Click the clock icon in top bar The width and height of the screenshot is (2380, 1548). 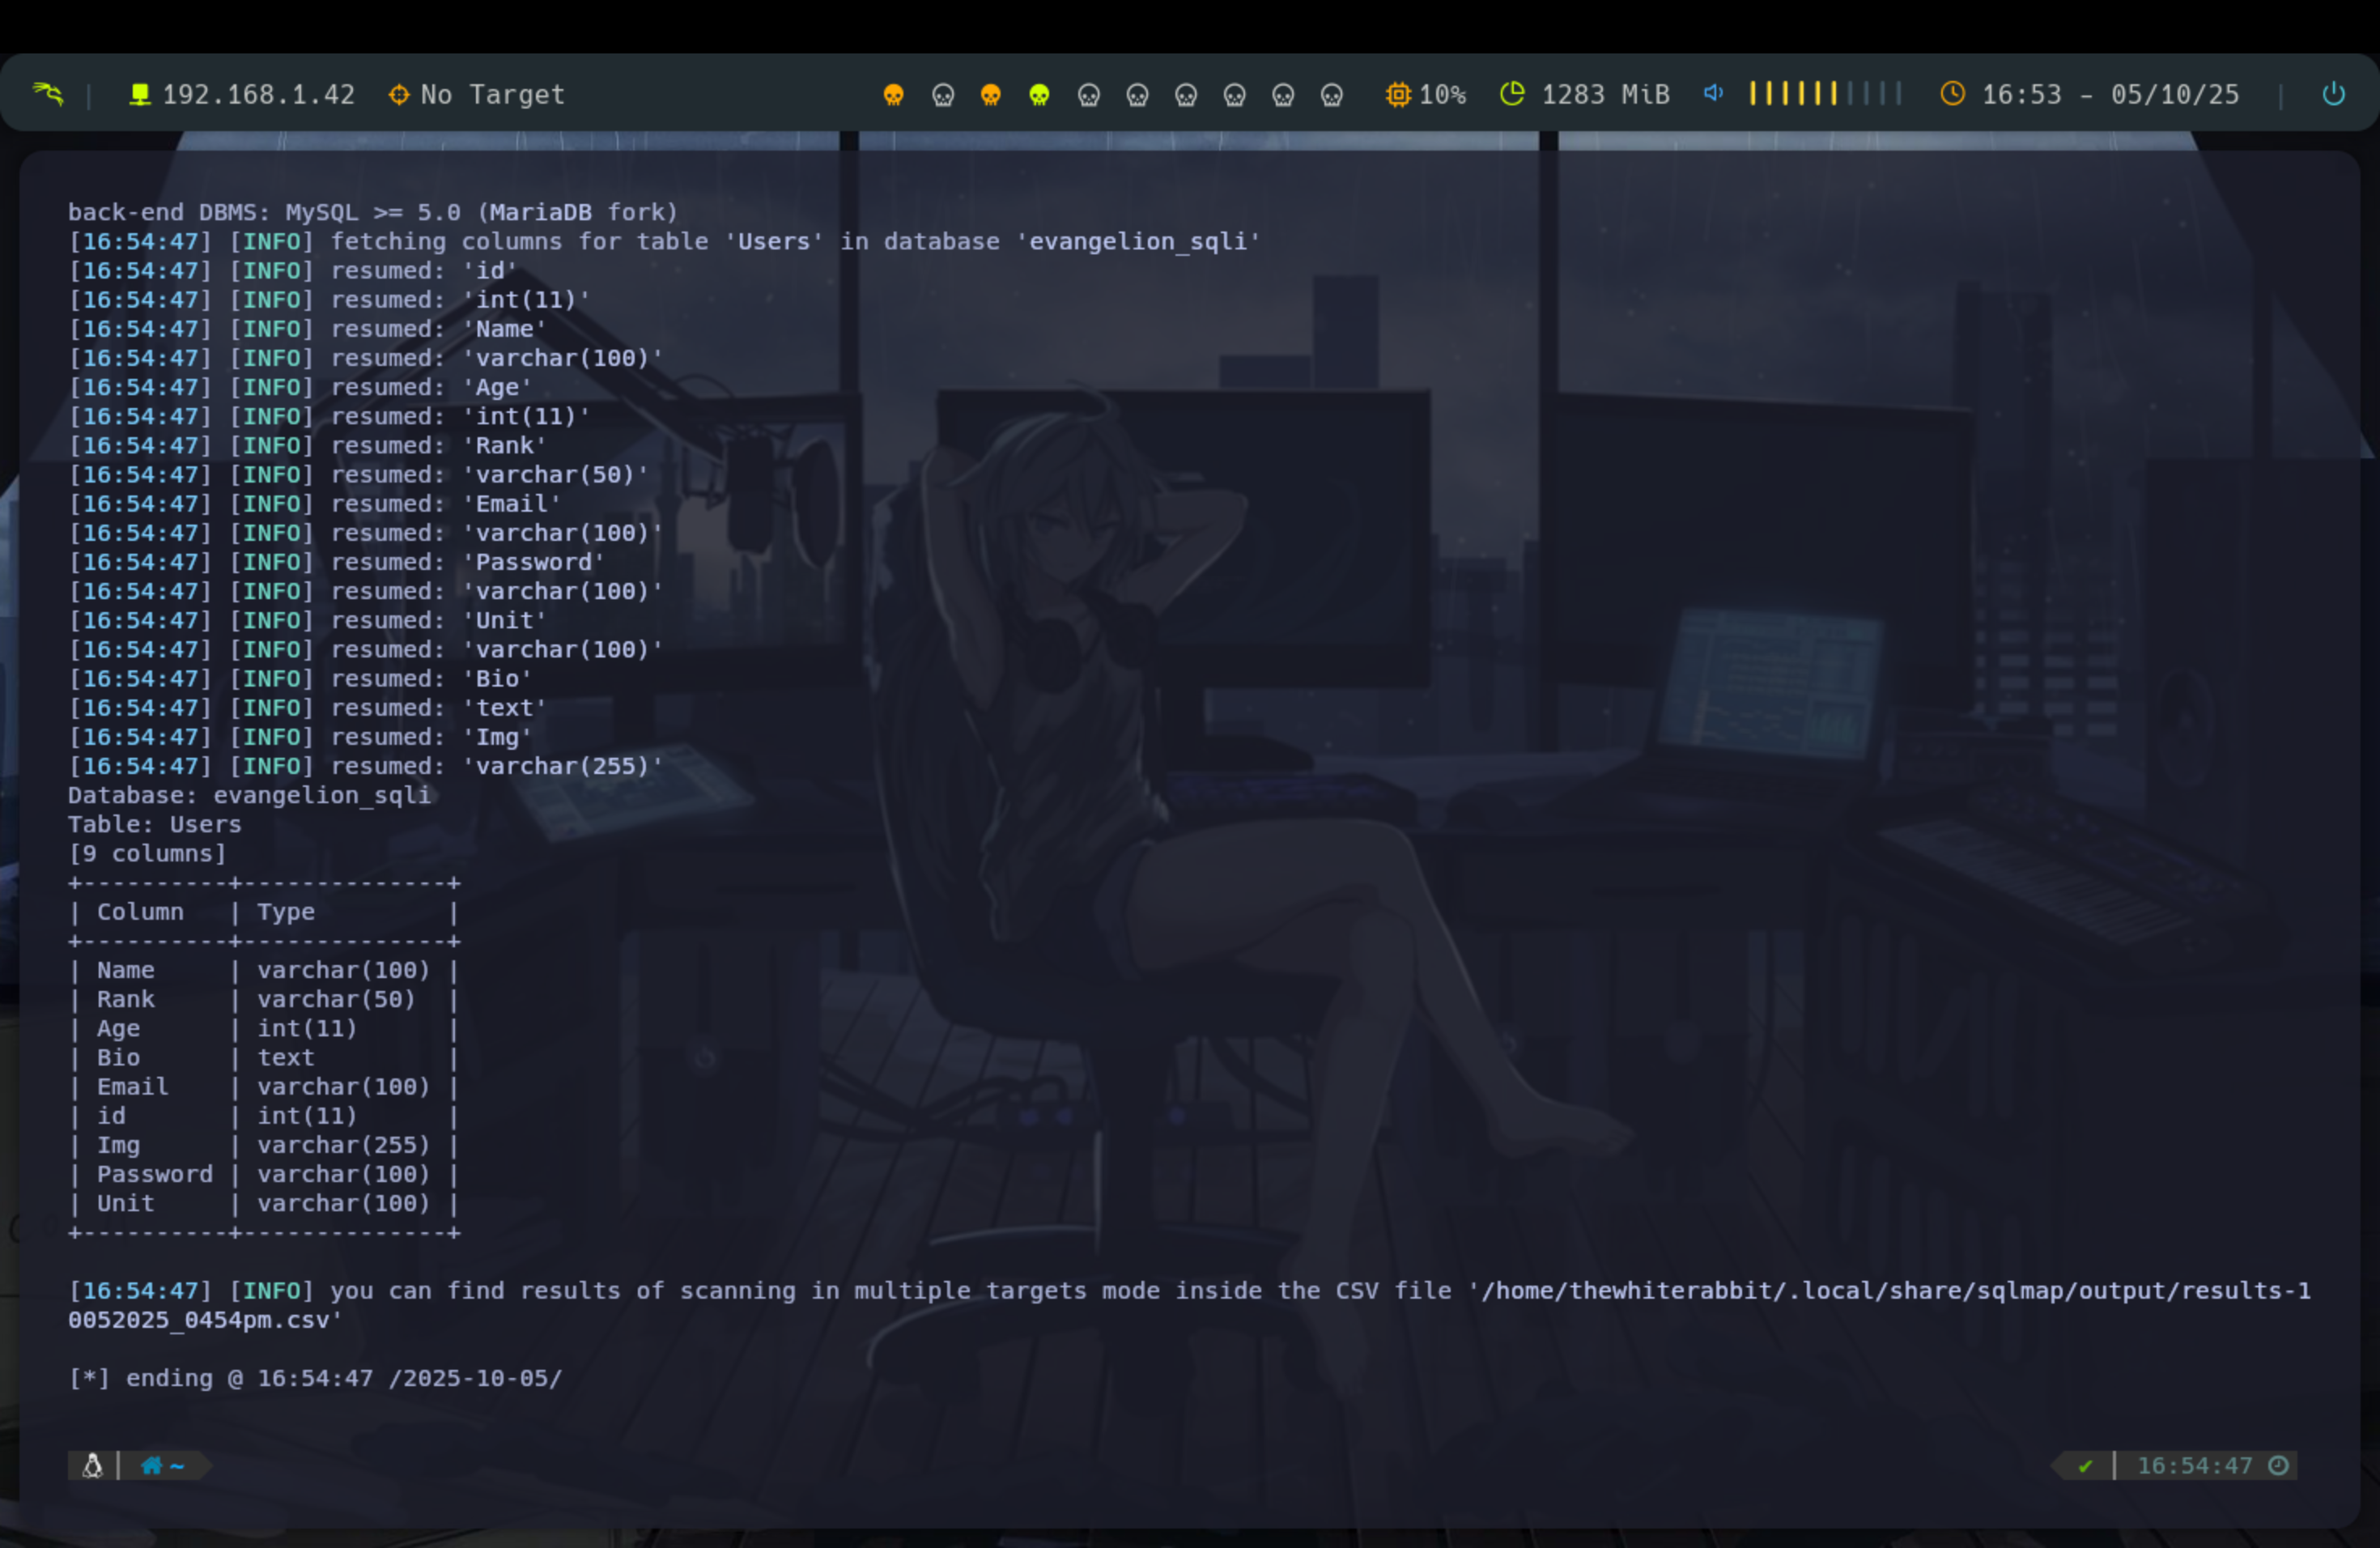pos(1952,94)
